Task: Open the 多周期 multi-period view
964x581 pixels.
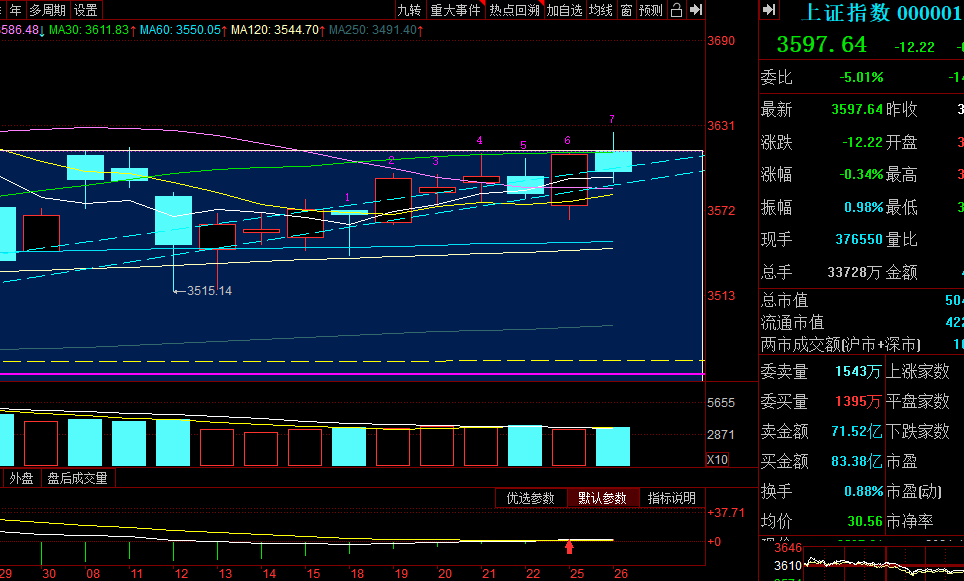Action: (47, 10)
